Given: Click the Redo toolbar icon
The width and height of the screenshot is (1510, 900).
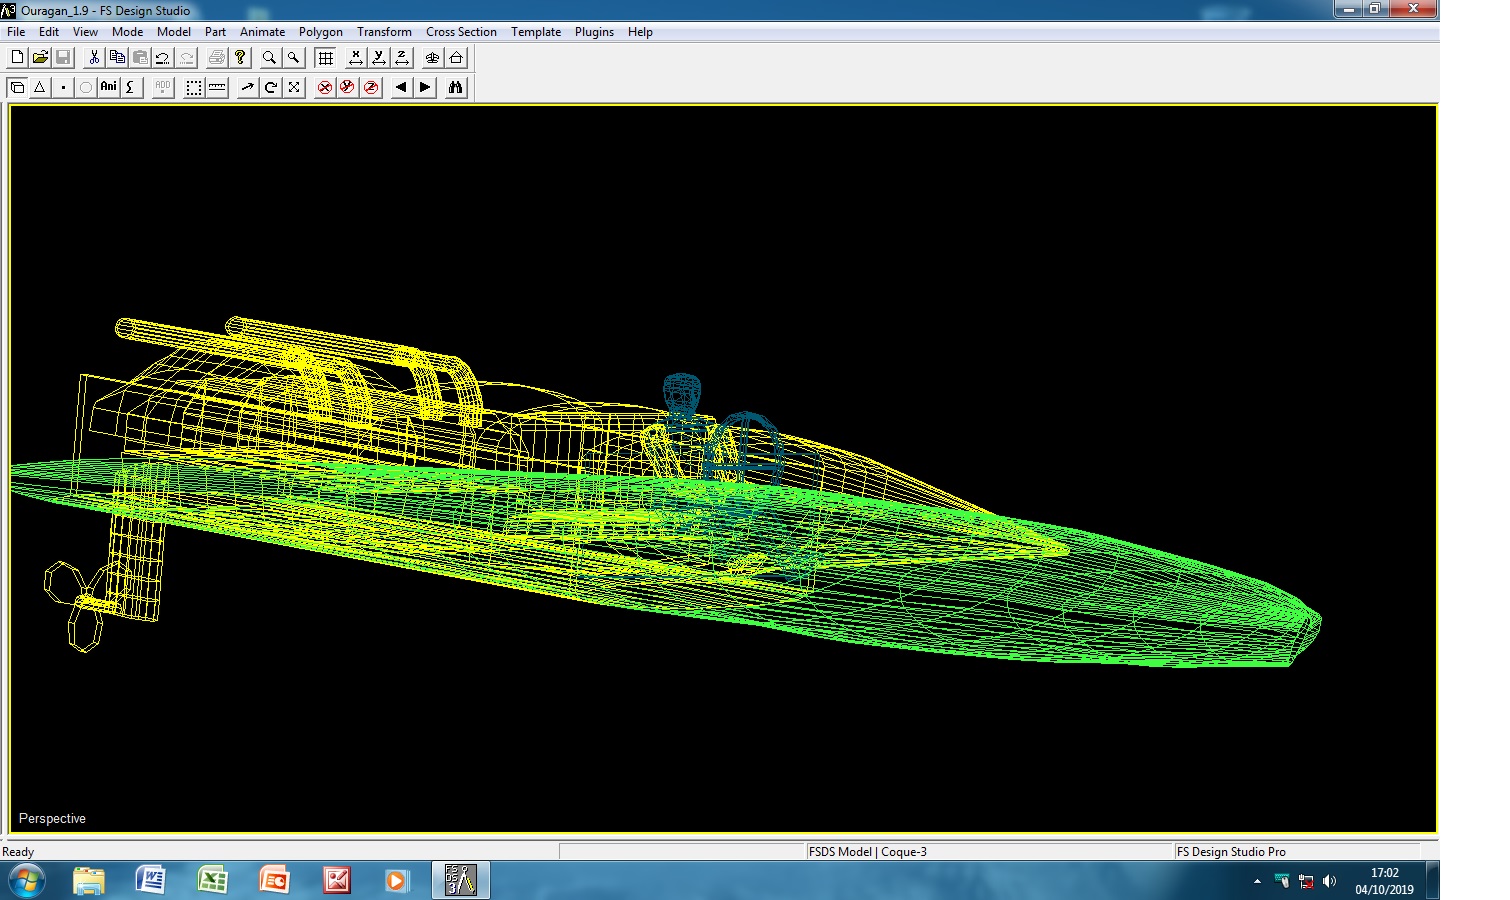Looking at the screenshot, I should click(x=186, y=58).
